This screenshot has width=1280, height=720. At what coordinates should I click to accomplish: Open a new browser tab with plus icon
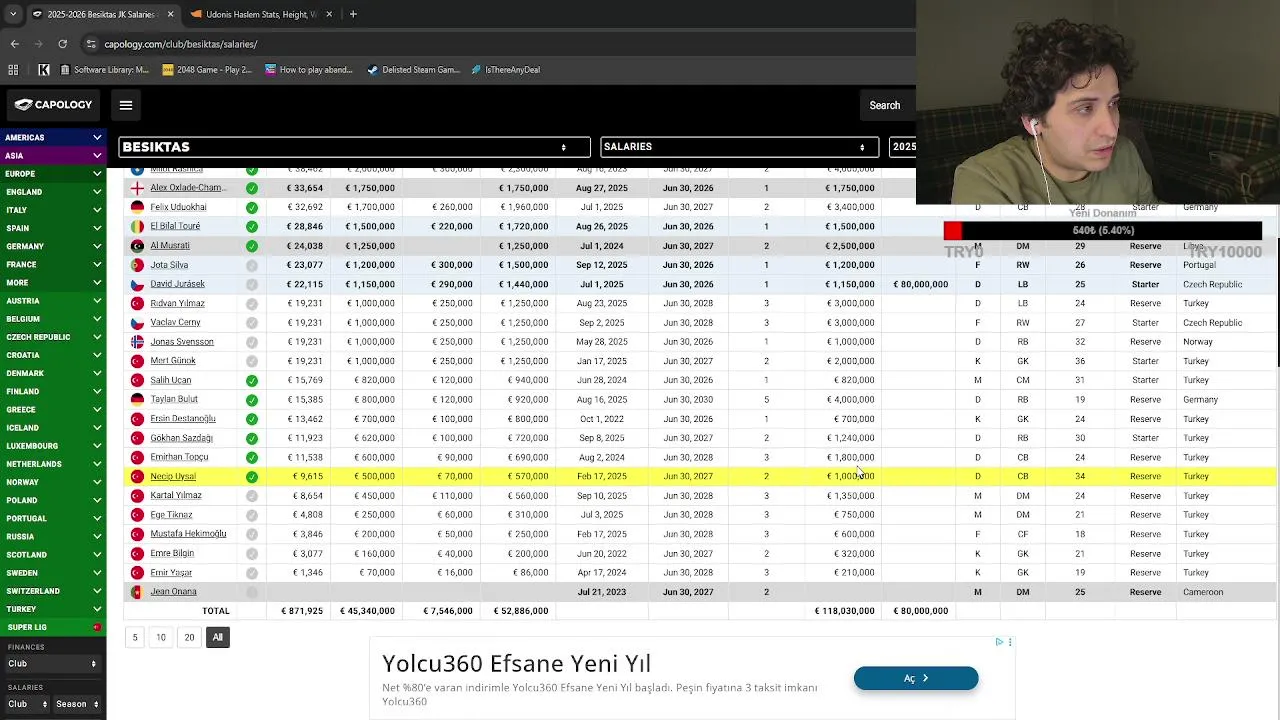pyautogui.click(x=353, y=14)
